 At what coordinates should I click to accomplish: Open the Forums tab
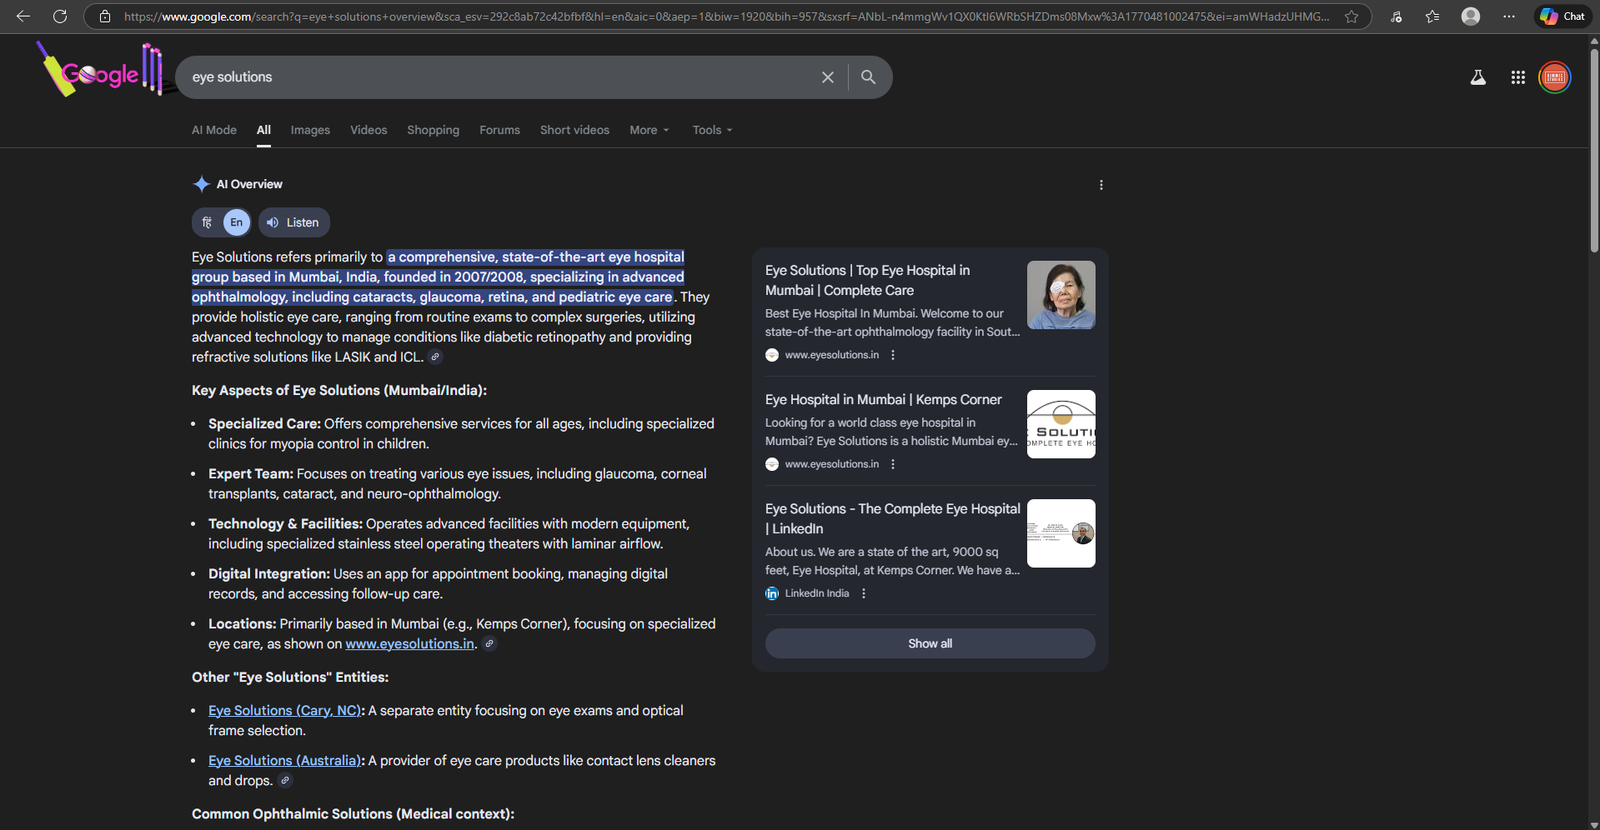click(x=500, y=130)
